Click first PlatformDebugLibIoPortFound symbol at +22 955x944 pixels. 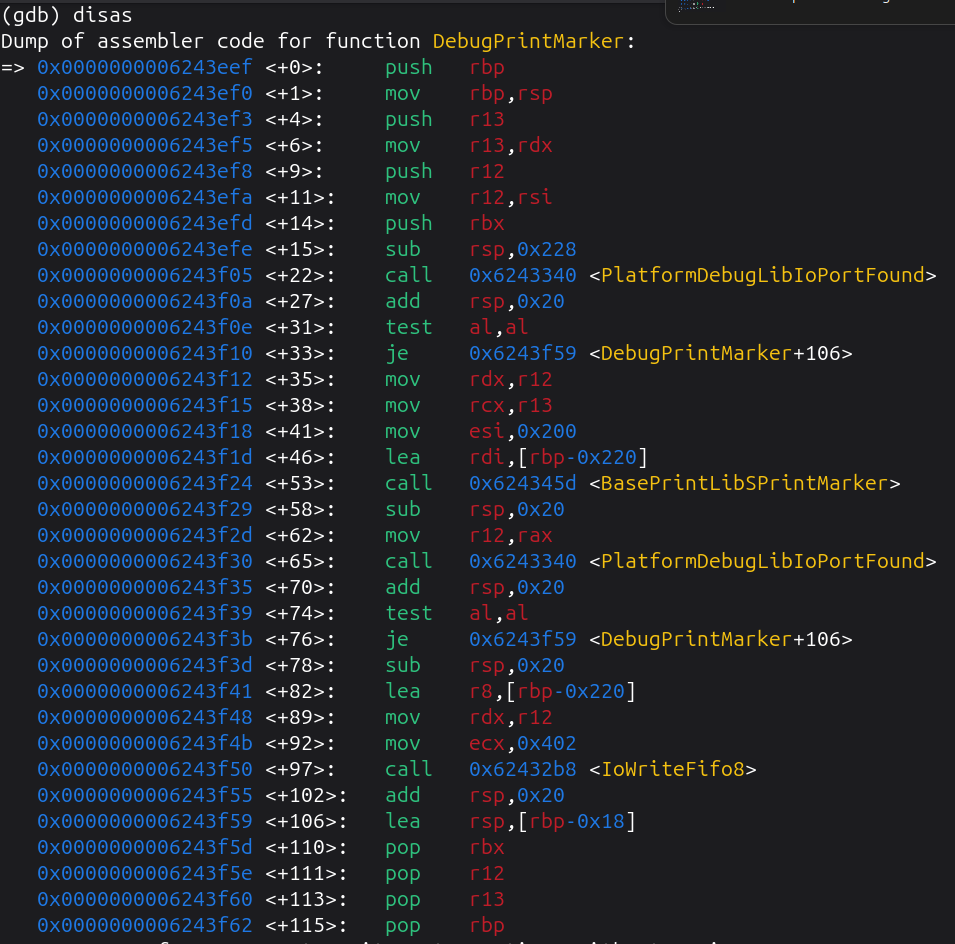pos(763,276)
